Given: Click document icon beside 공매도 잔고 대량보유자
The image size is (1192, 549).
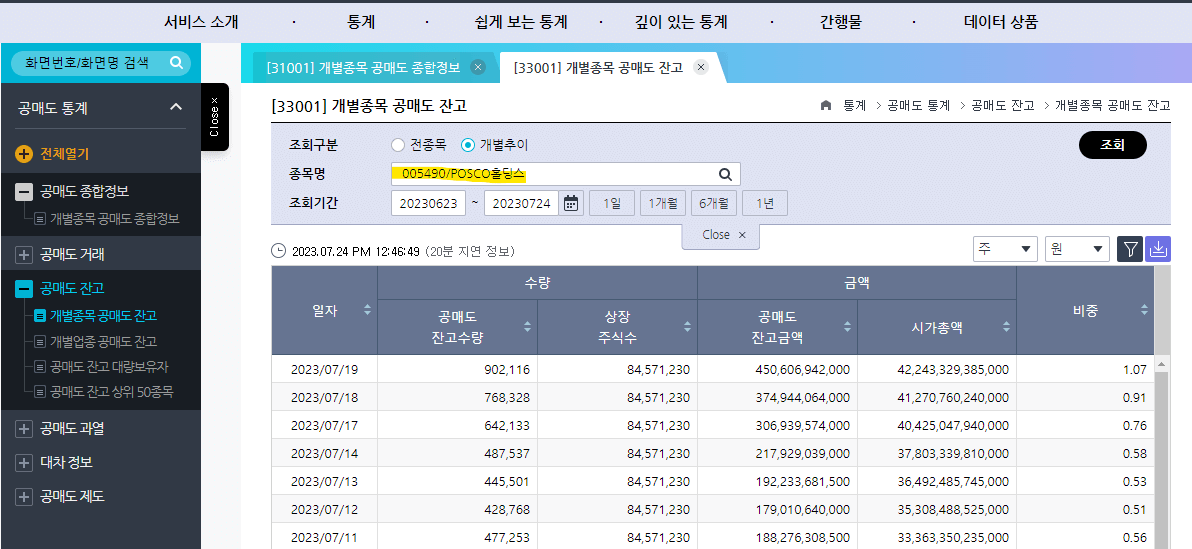Looking at the screenshot, I should [x=40, y=367].
